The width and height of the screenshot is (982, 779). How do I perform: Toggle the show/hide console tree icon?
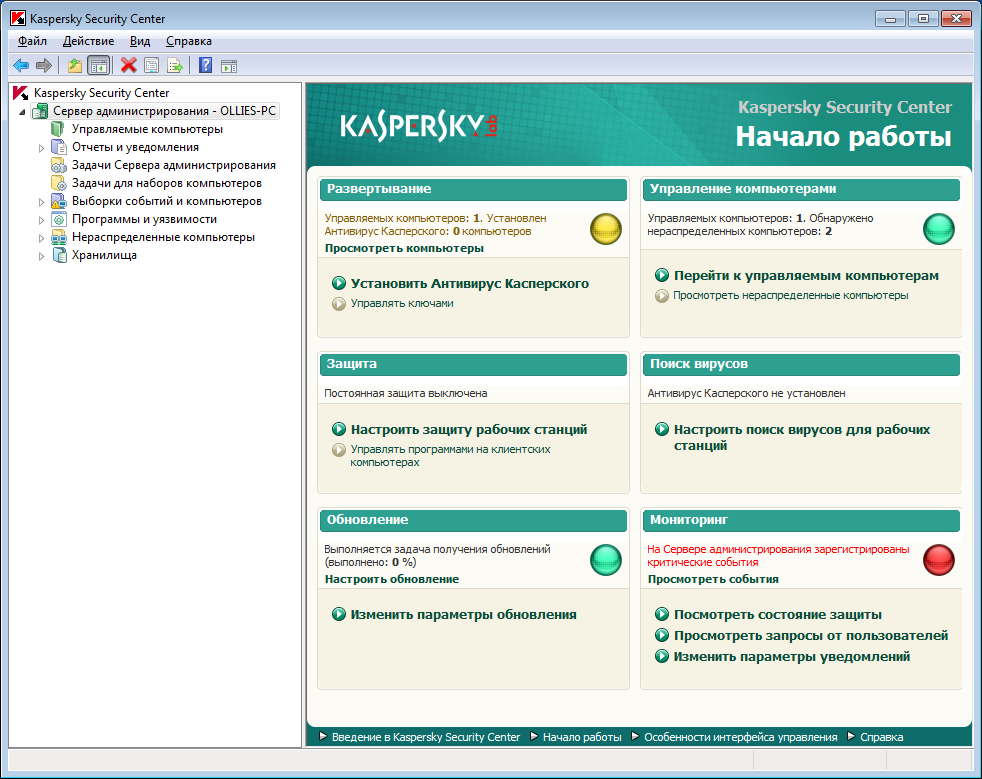[98, 65]
